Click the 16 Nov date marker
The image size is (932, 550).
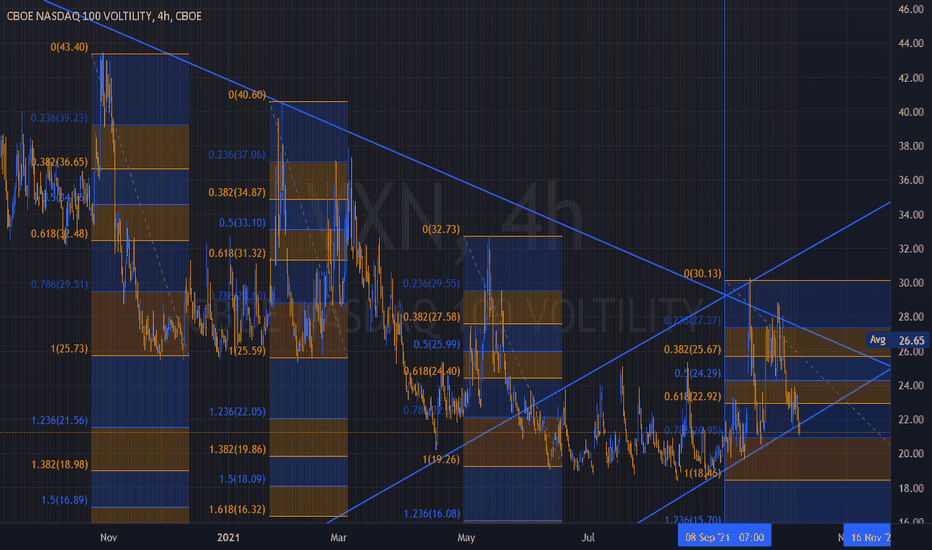[868, 537]
